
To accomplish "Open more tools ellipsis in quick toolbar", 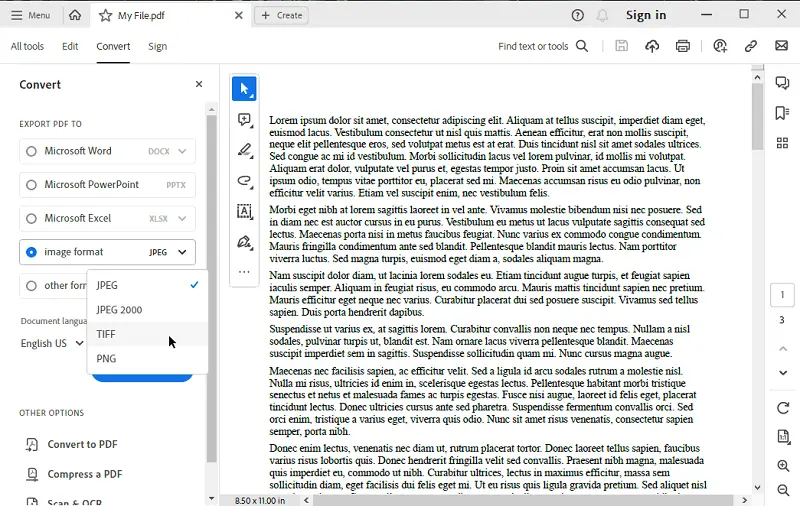I will pos(244,272).
